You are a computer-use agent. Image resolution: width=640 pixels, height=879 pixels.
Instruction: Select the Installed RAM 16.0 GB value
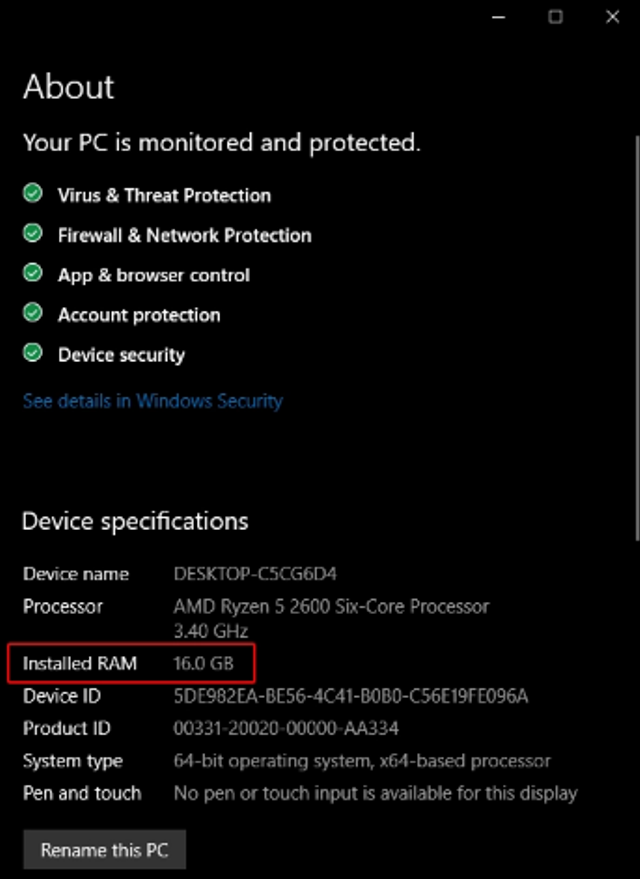(204, 663)
